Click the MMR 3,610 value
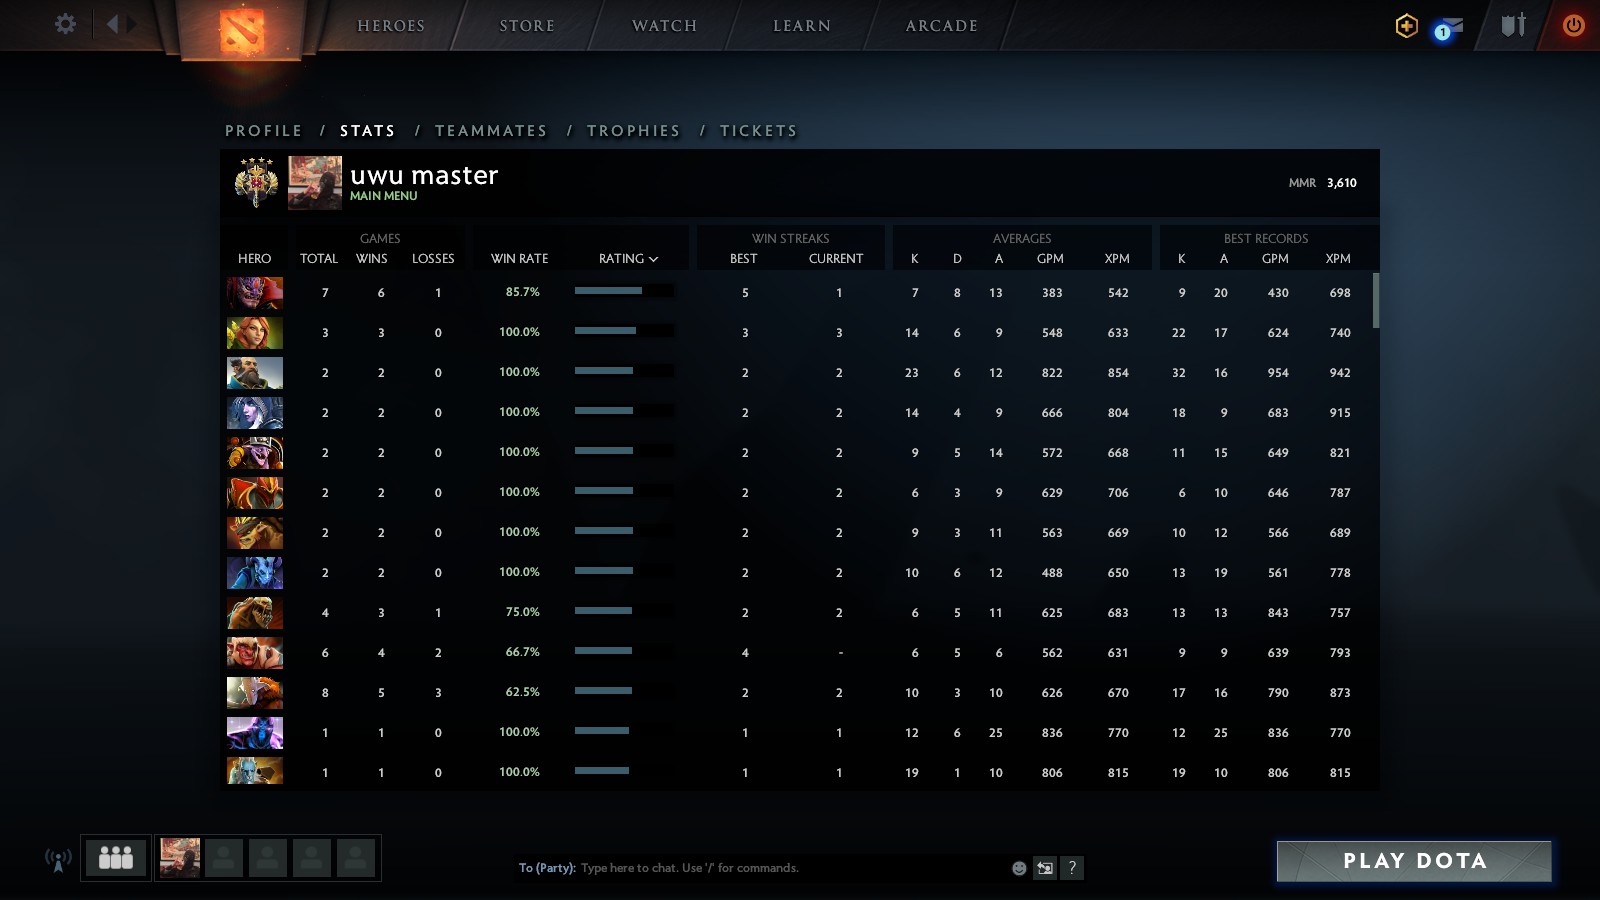The height and width of the screenshot is (900, 1600). point(1342,183)
